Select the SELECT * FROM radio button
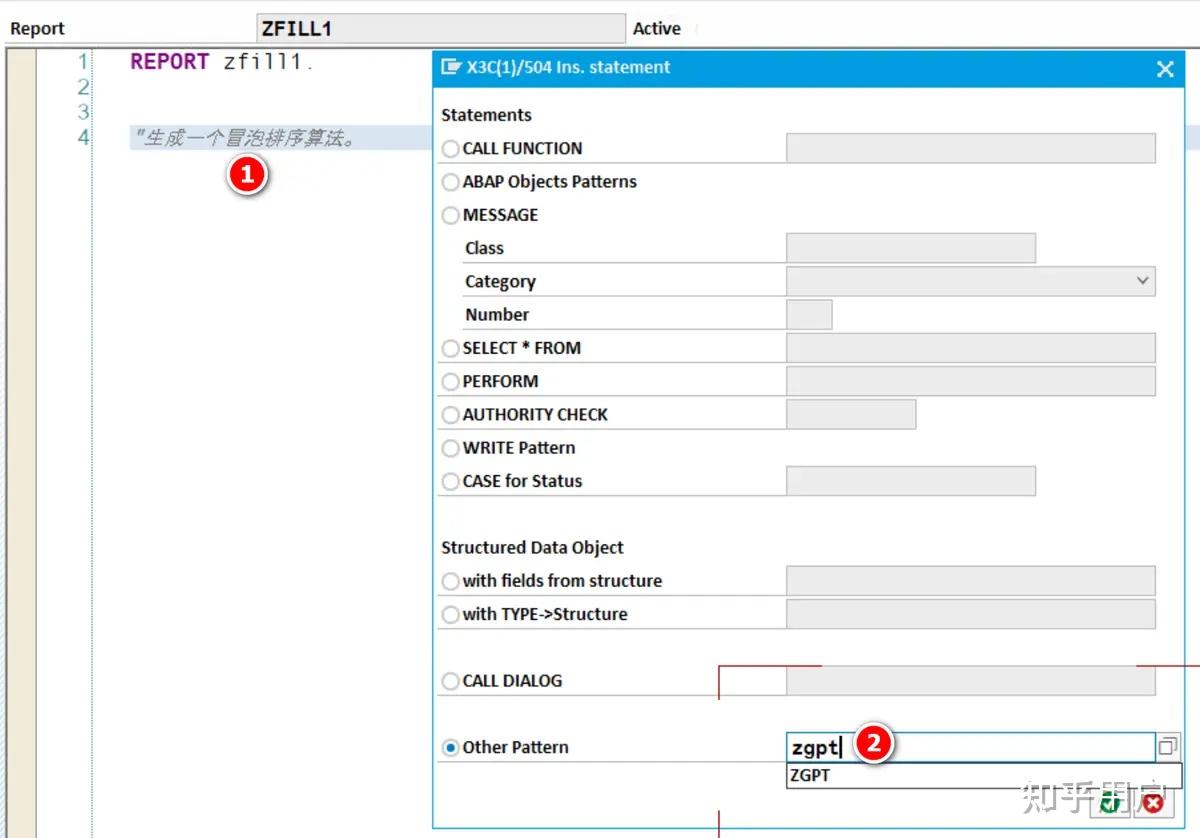This screenshot has height=838, width=1200. 450,348
